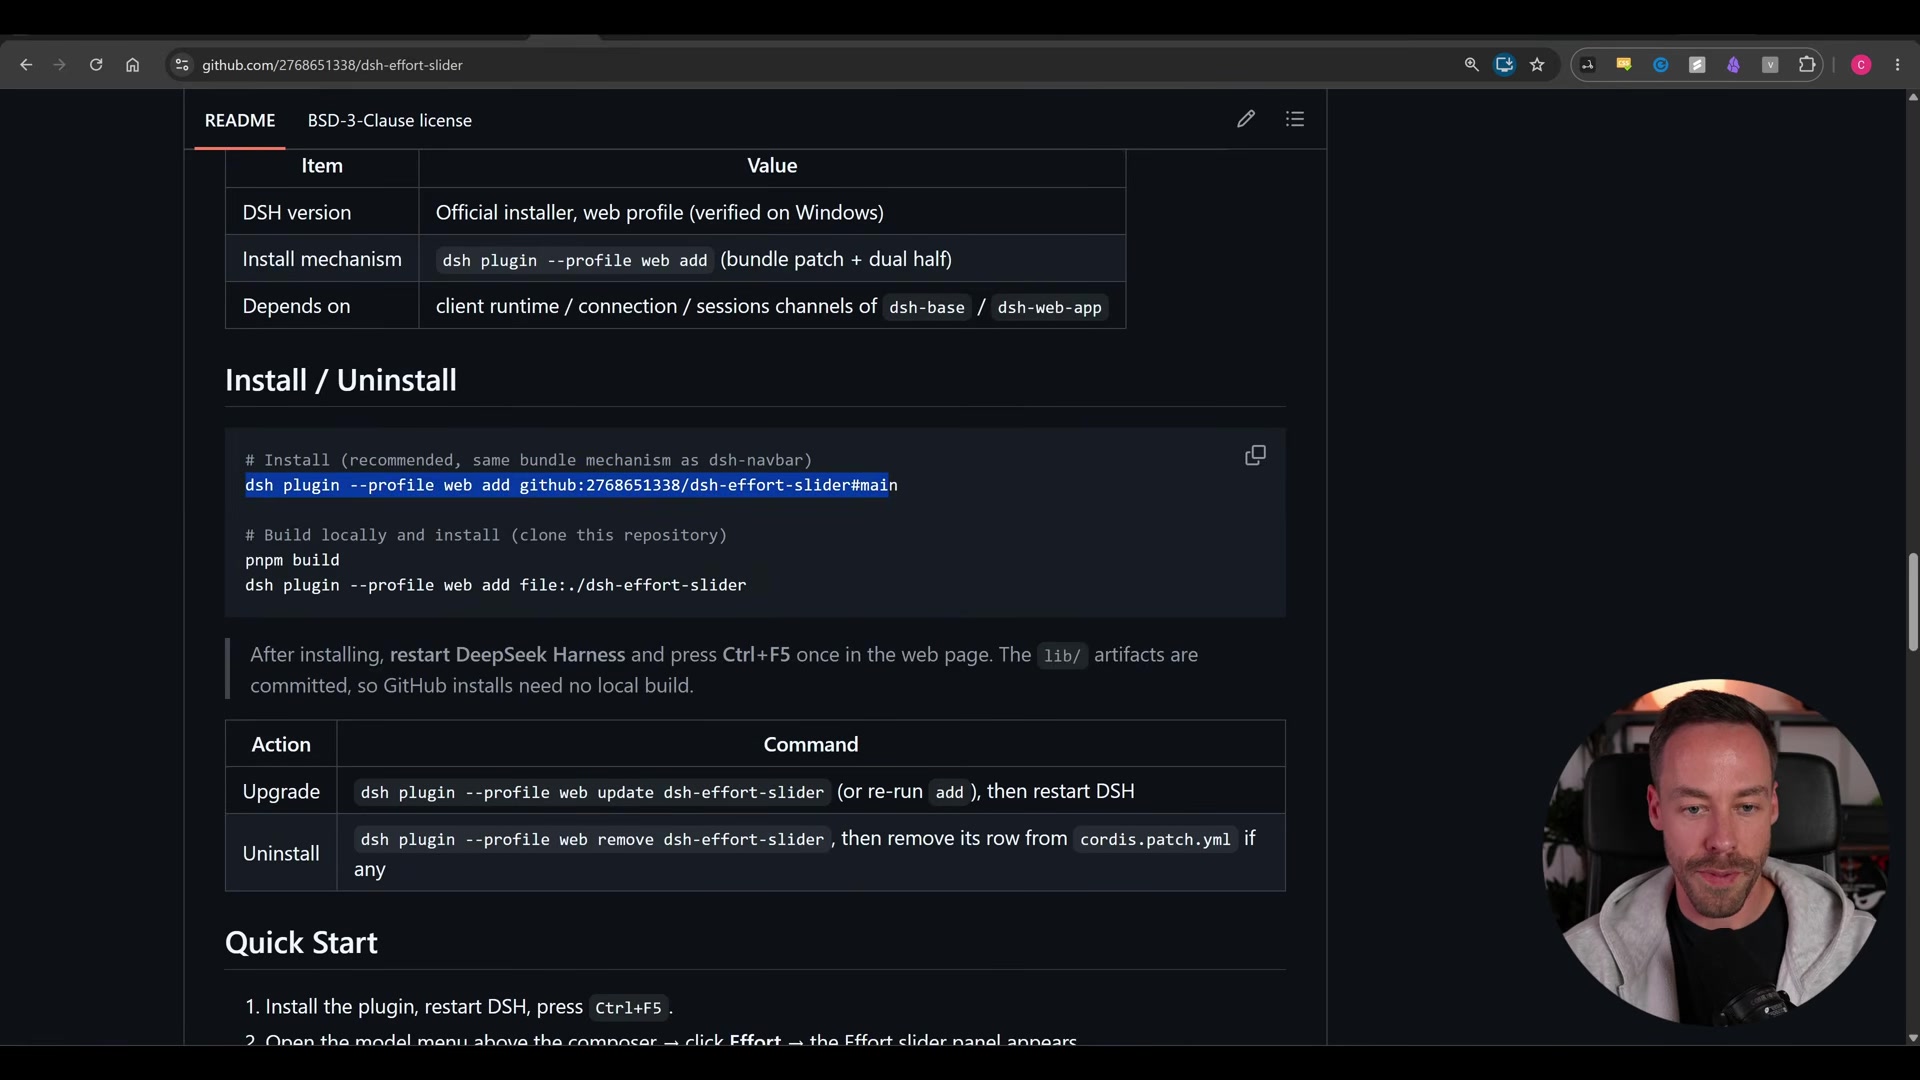1920x1080 pixels.
Task: Open the zoom magnifier in address bar
Action: click(x=1471, y=65)
